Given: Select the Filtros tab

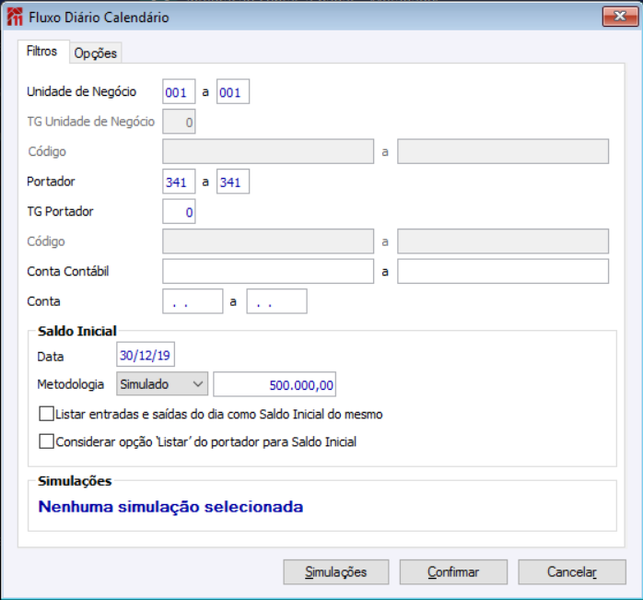Looking at the screenshot, I should point(42,51).
